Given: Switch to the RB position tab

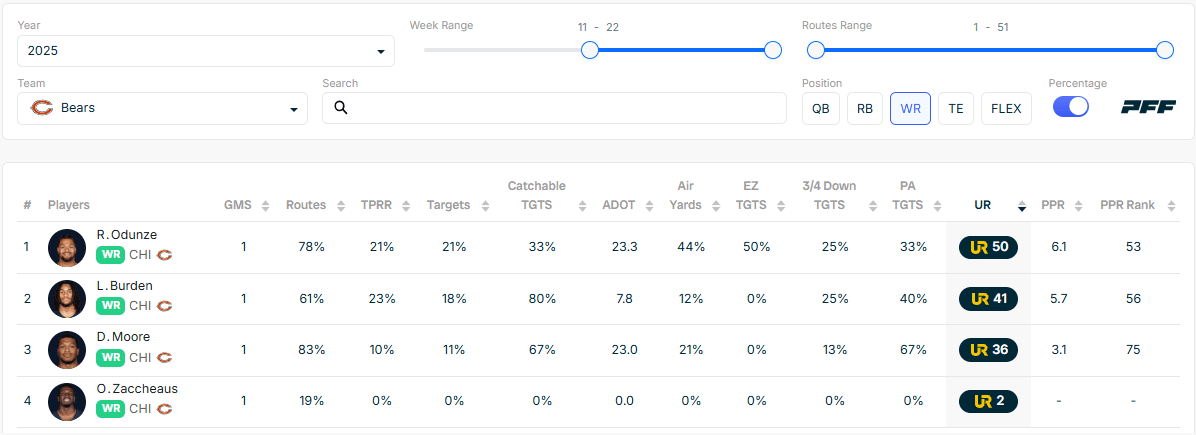Looking at the screenshot, I should (x=865, y=108).
